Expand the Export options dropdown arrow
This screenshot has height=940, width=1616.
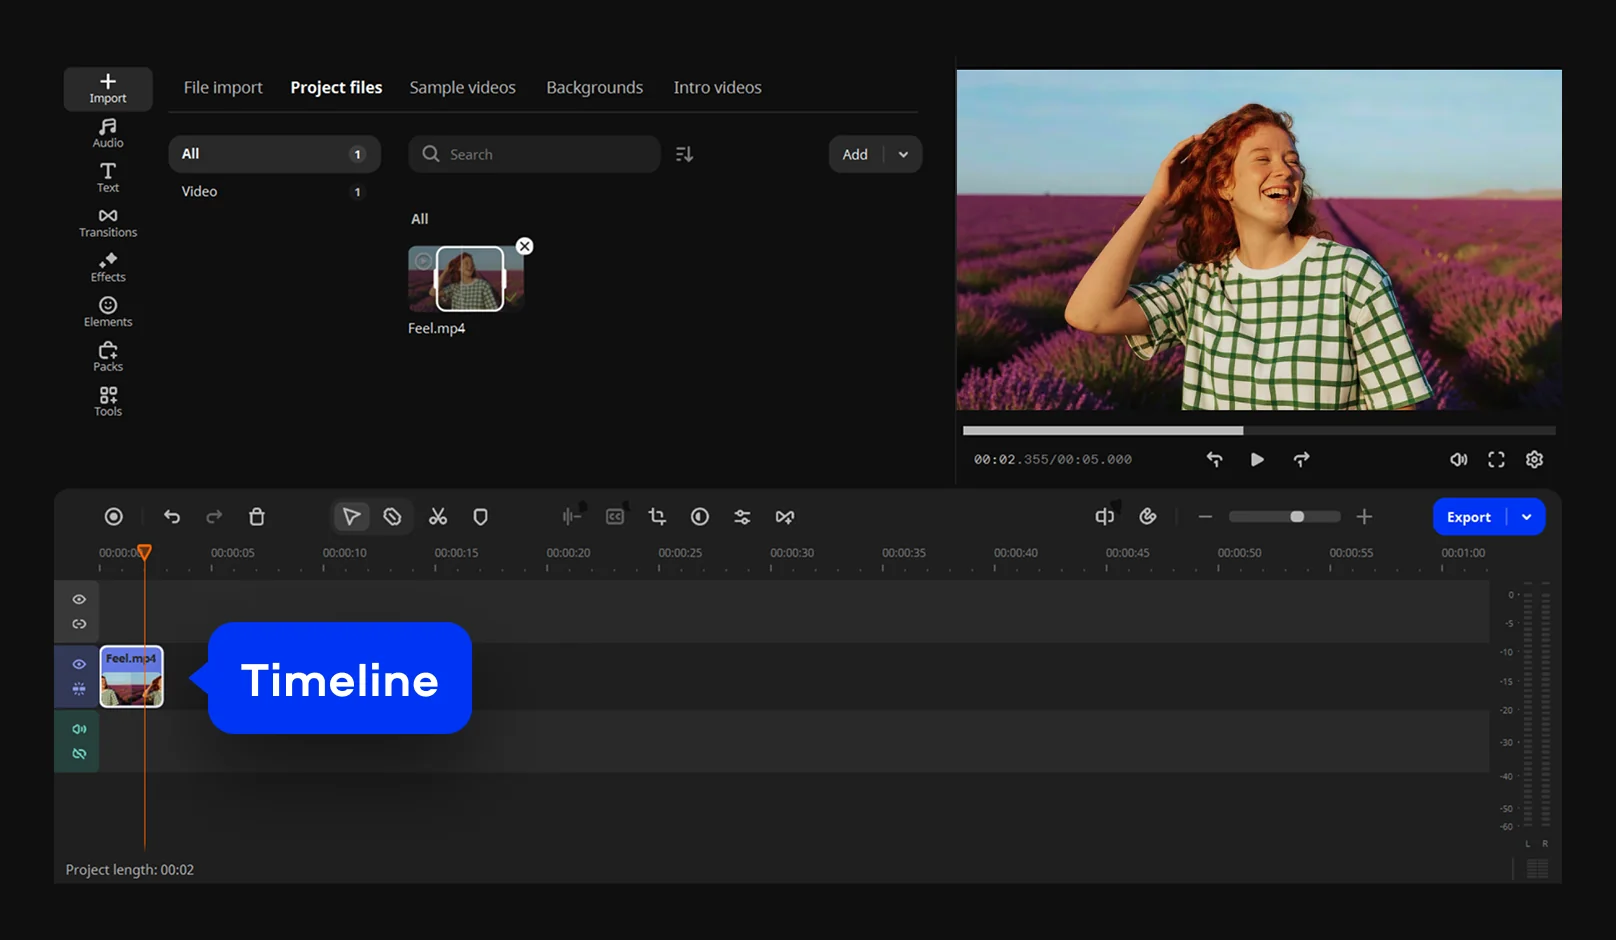point(1526,517)
